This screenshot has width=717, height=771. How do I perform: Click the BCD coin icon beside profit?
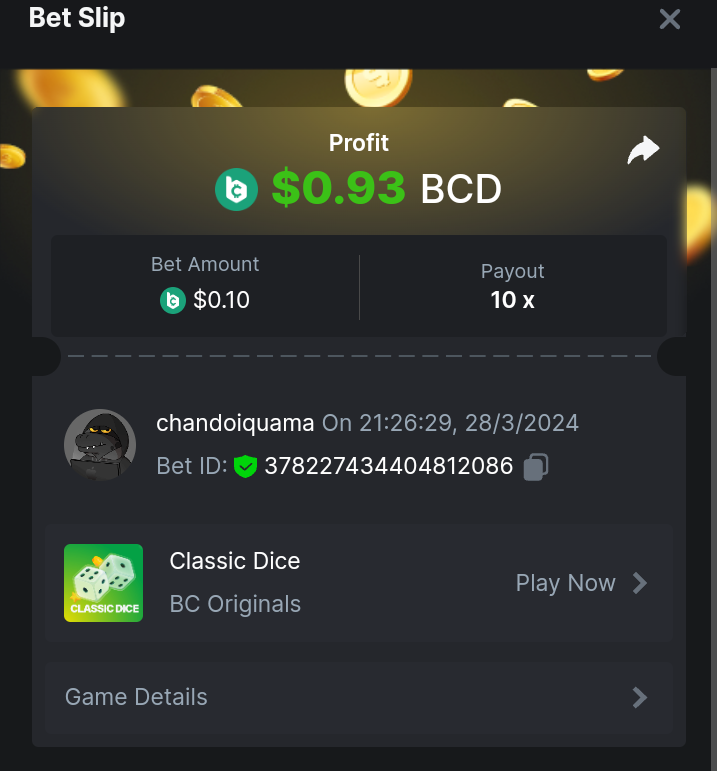click(237, 189)
